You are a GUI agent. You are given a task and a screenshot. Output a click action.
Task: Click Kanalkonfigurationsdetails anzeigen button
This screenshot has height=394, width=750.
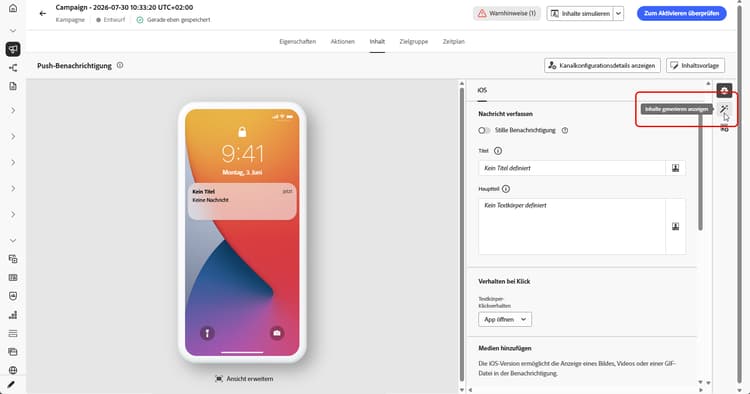602,66
